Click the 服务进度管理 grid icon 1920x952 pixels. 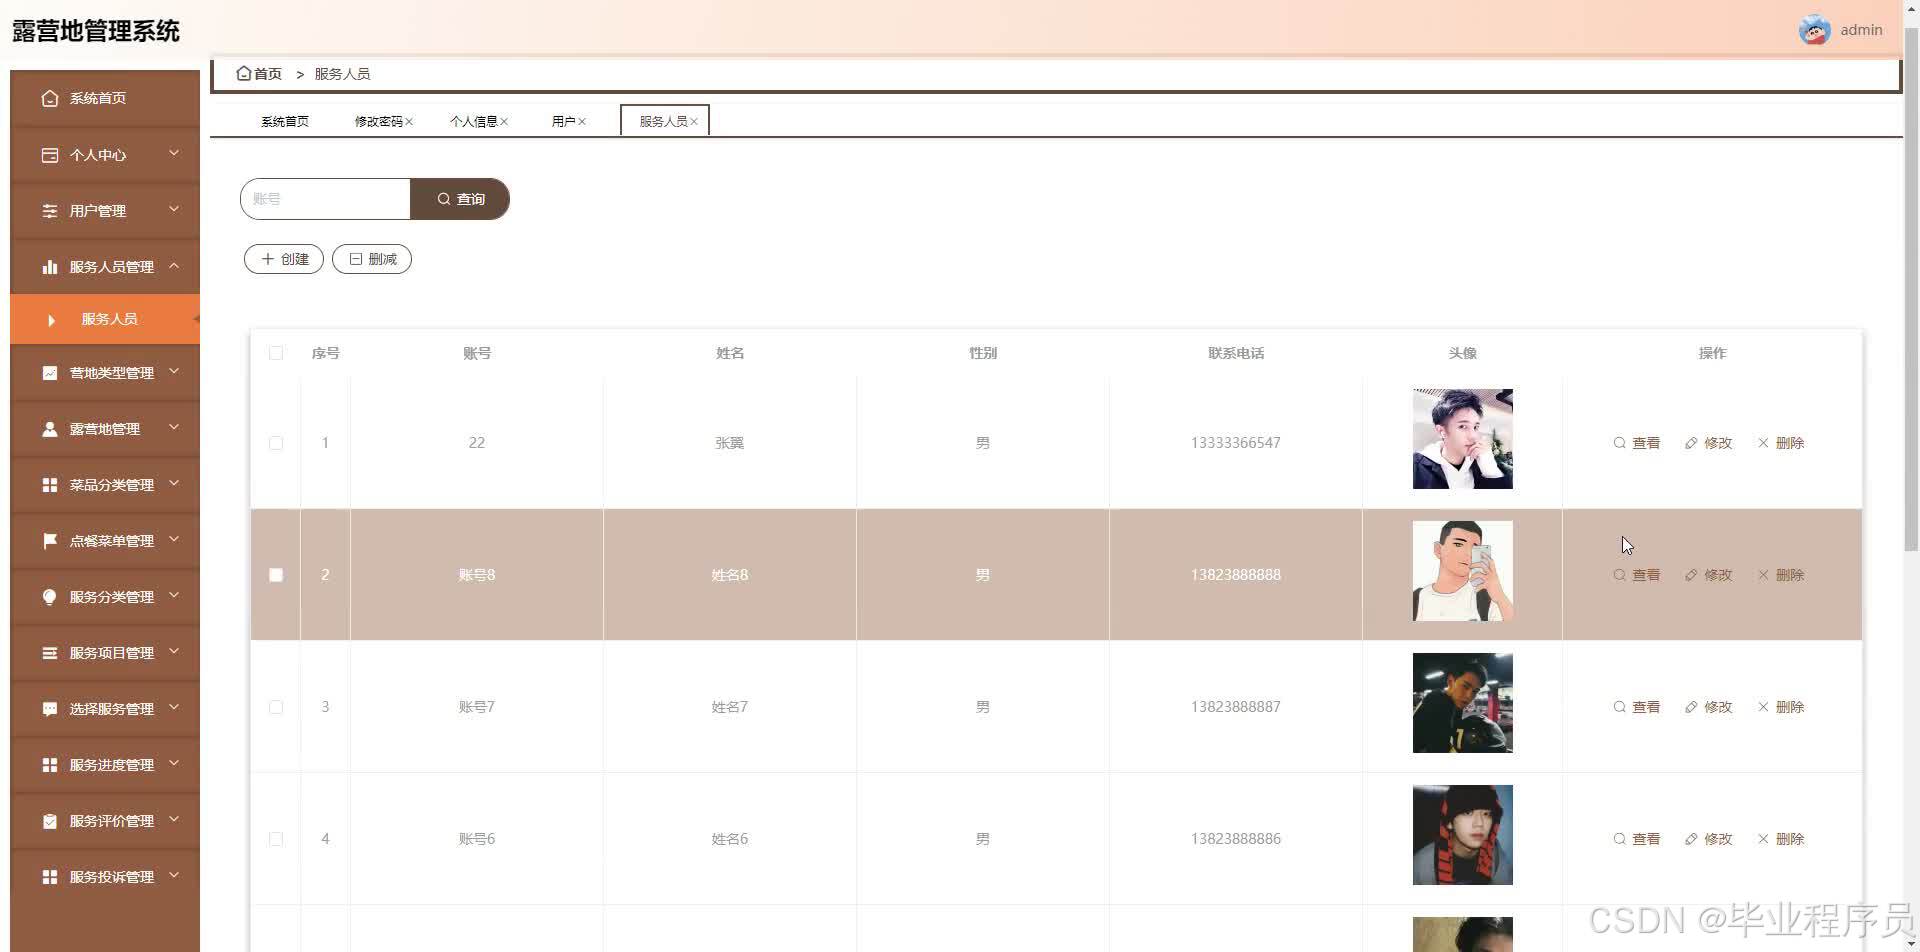[x=50, y=765]
